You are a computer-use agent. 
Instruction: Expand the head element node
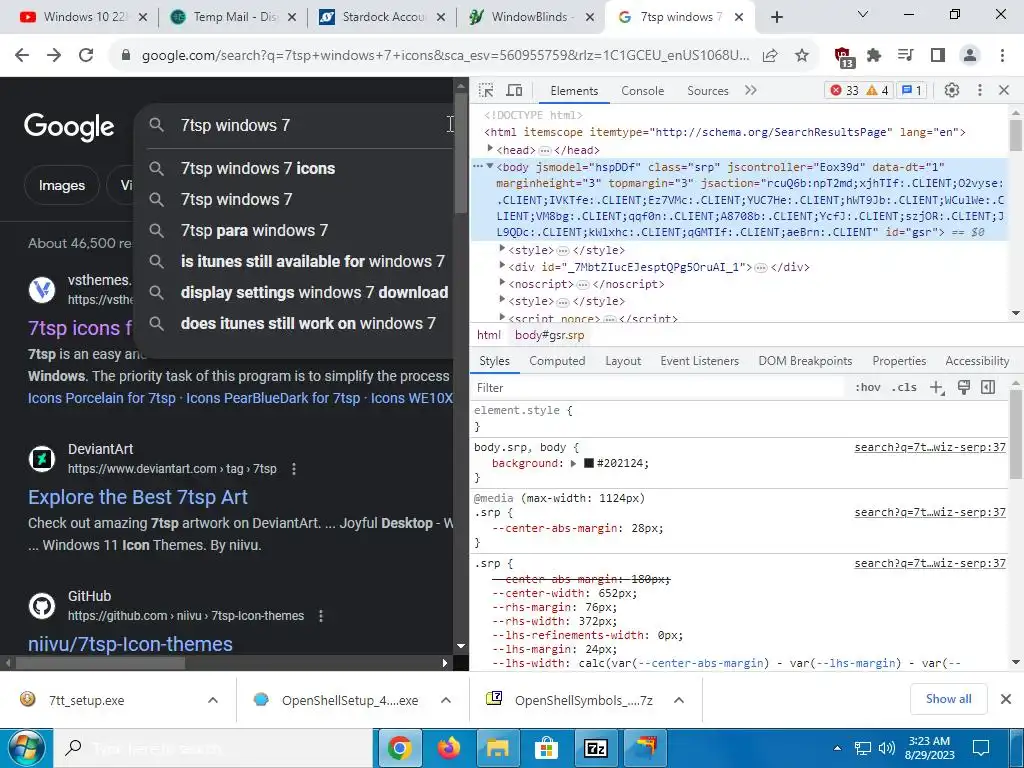(490, 149)
